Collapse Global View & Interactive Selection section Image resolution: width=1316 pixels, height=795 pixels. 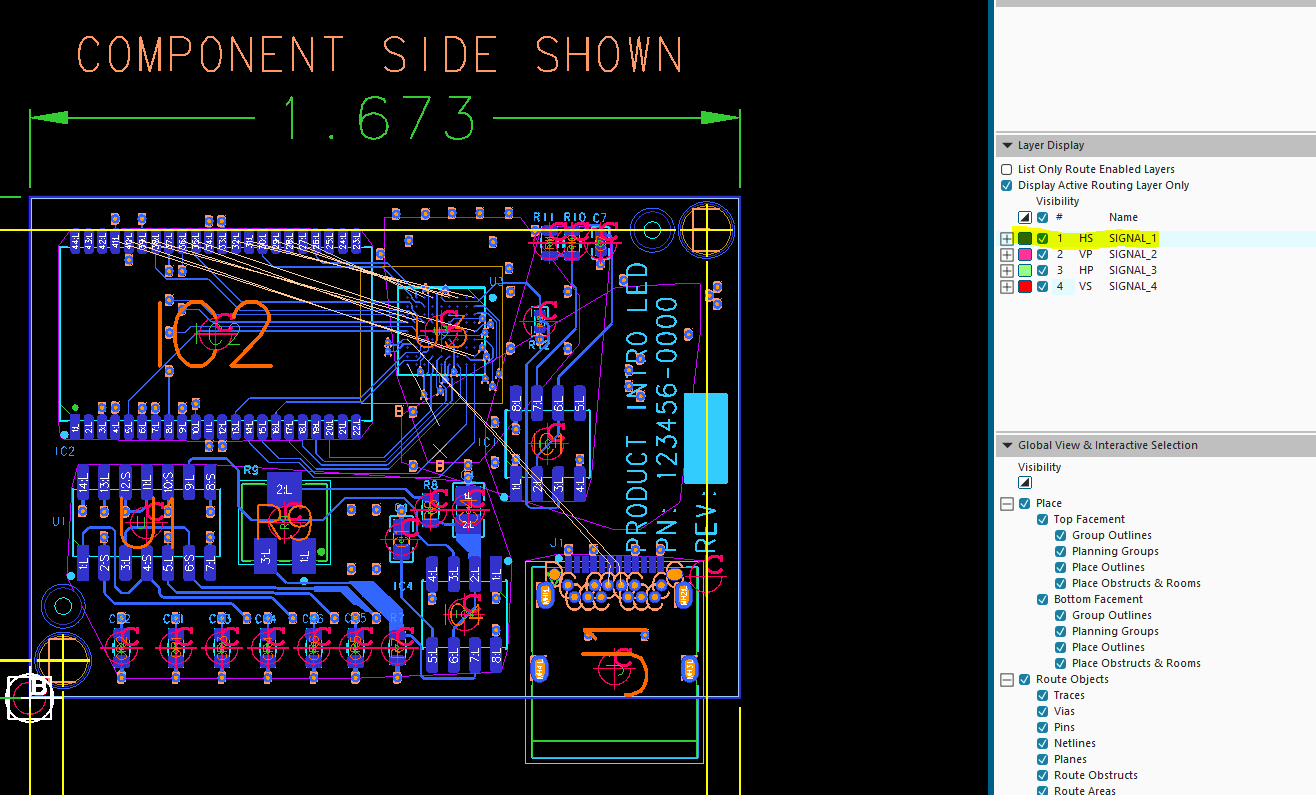[1007, 446]
